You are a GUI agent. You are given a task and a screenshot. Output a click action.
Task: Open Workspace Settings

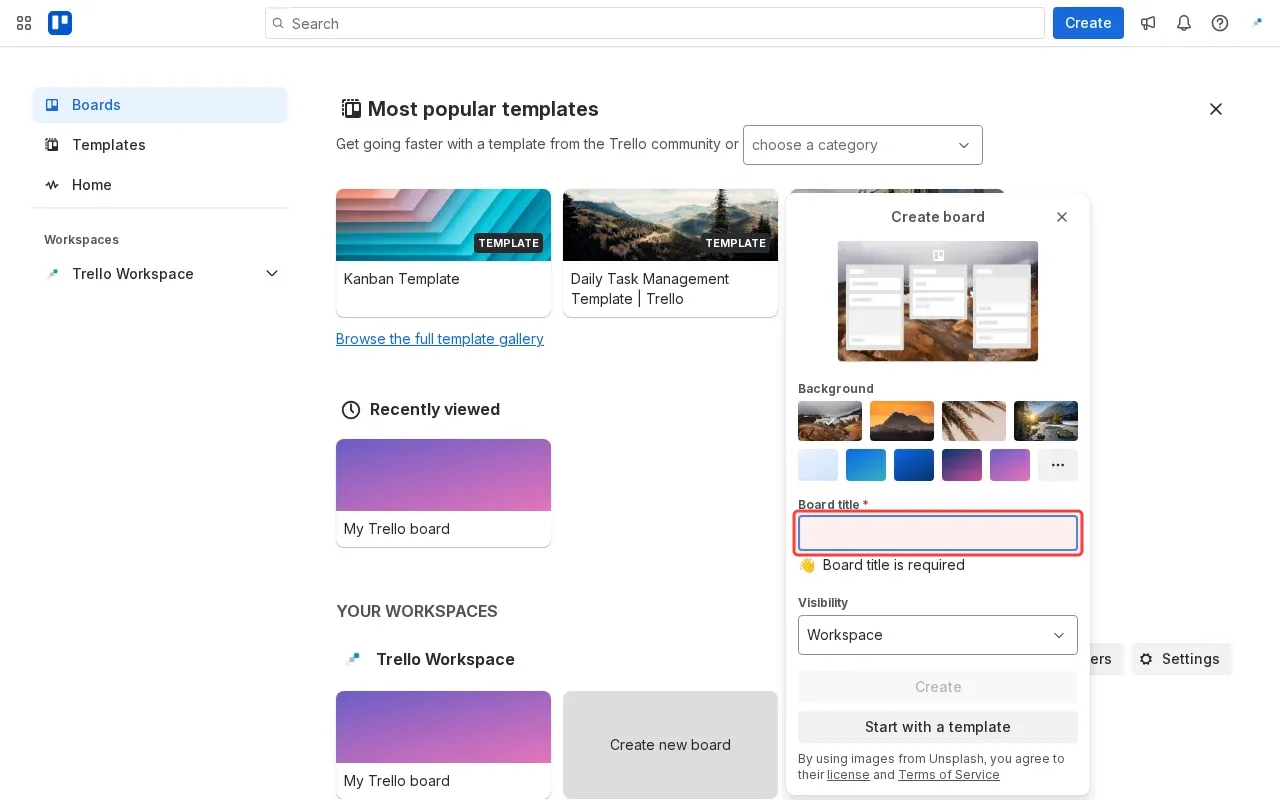tap(1182, 659)
